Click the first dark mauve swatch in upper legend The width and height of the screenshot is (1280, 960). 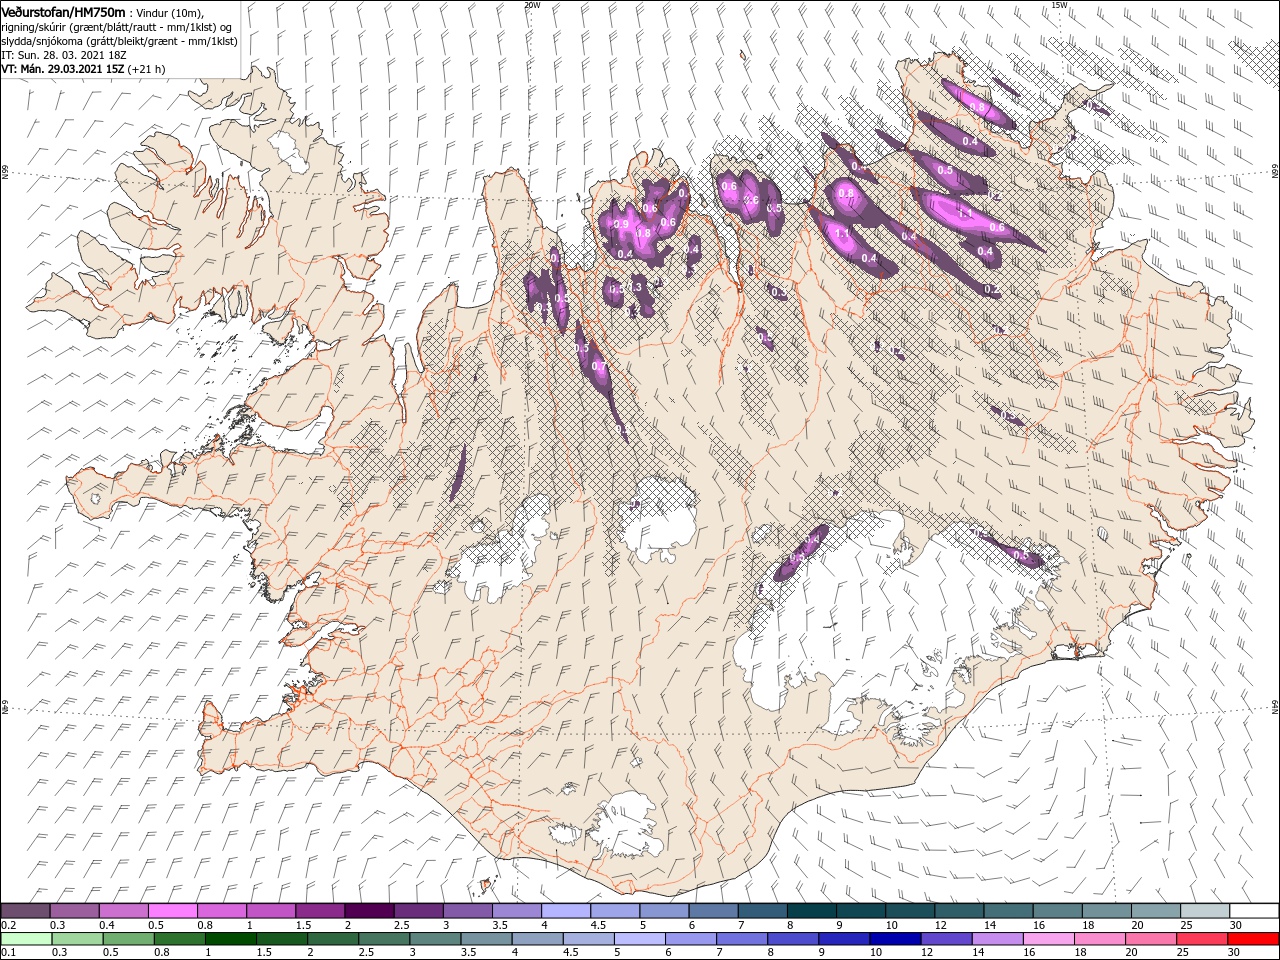(x=25, y=911)
